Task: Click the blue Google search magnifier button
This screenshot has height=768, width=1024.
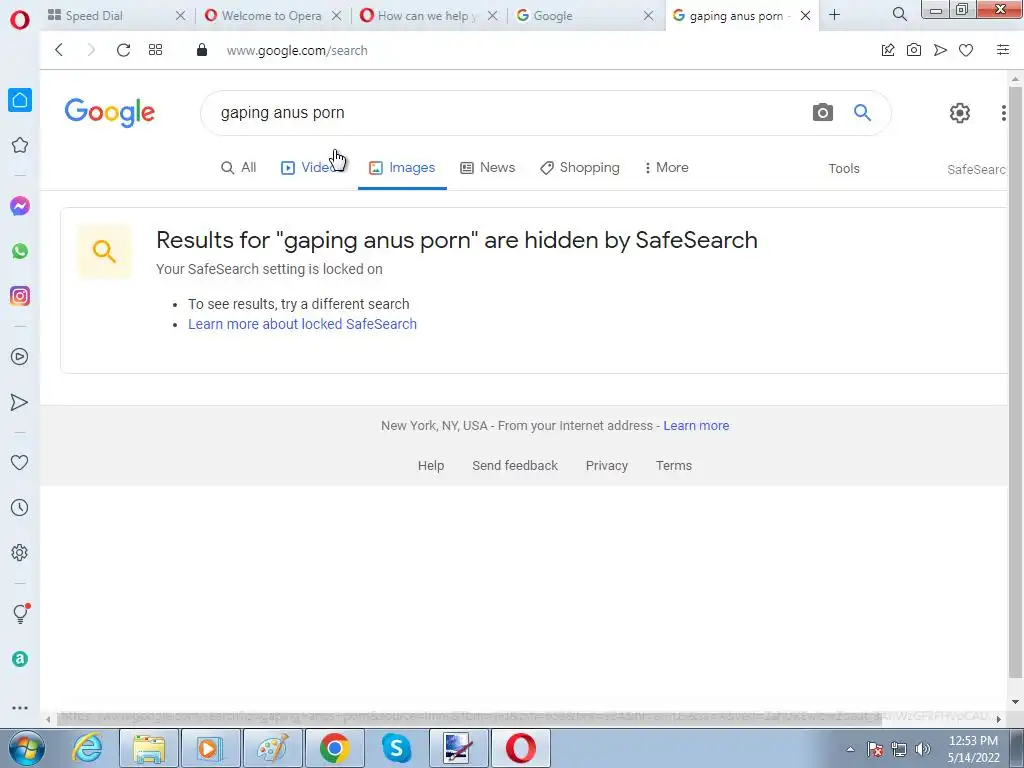Action: (862, 112)
